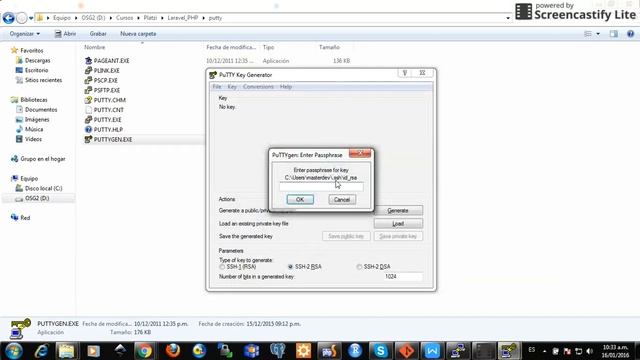The width and height of the screenshot is (640, 360).
Task: Open File menu in PuTTY Key Generator
Action: tap(217, 87)
